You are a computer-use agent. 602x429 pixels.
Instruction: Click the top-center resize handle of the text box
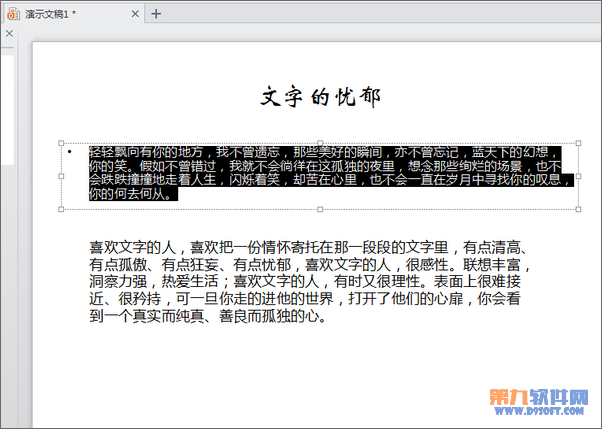click(x=320, y=143)
